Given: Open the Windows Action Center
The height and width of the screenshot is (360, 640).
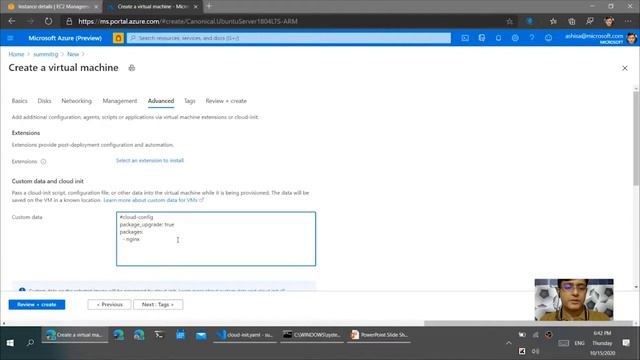Looking at the screenshot, I should (626, 343).
